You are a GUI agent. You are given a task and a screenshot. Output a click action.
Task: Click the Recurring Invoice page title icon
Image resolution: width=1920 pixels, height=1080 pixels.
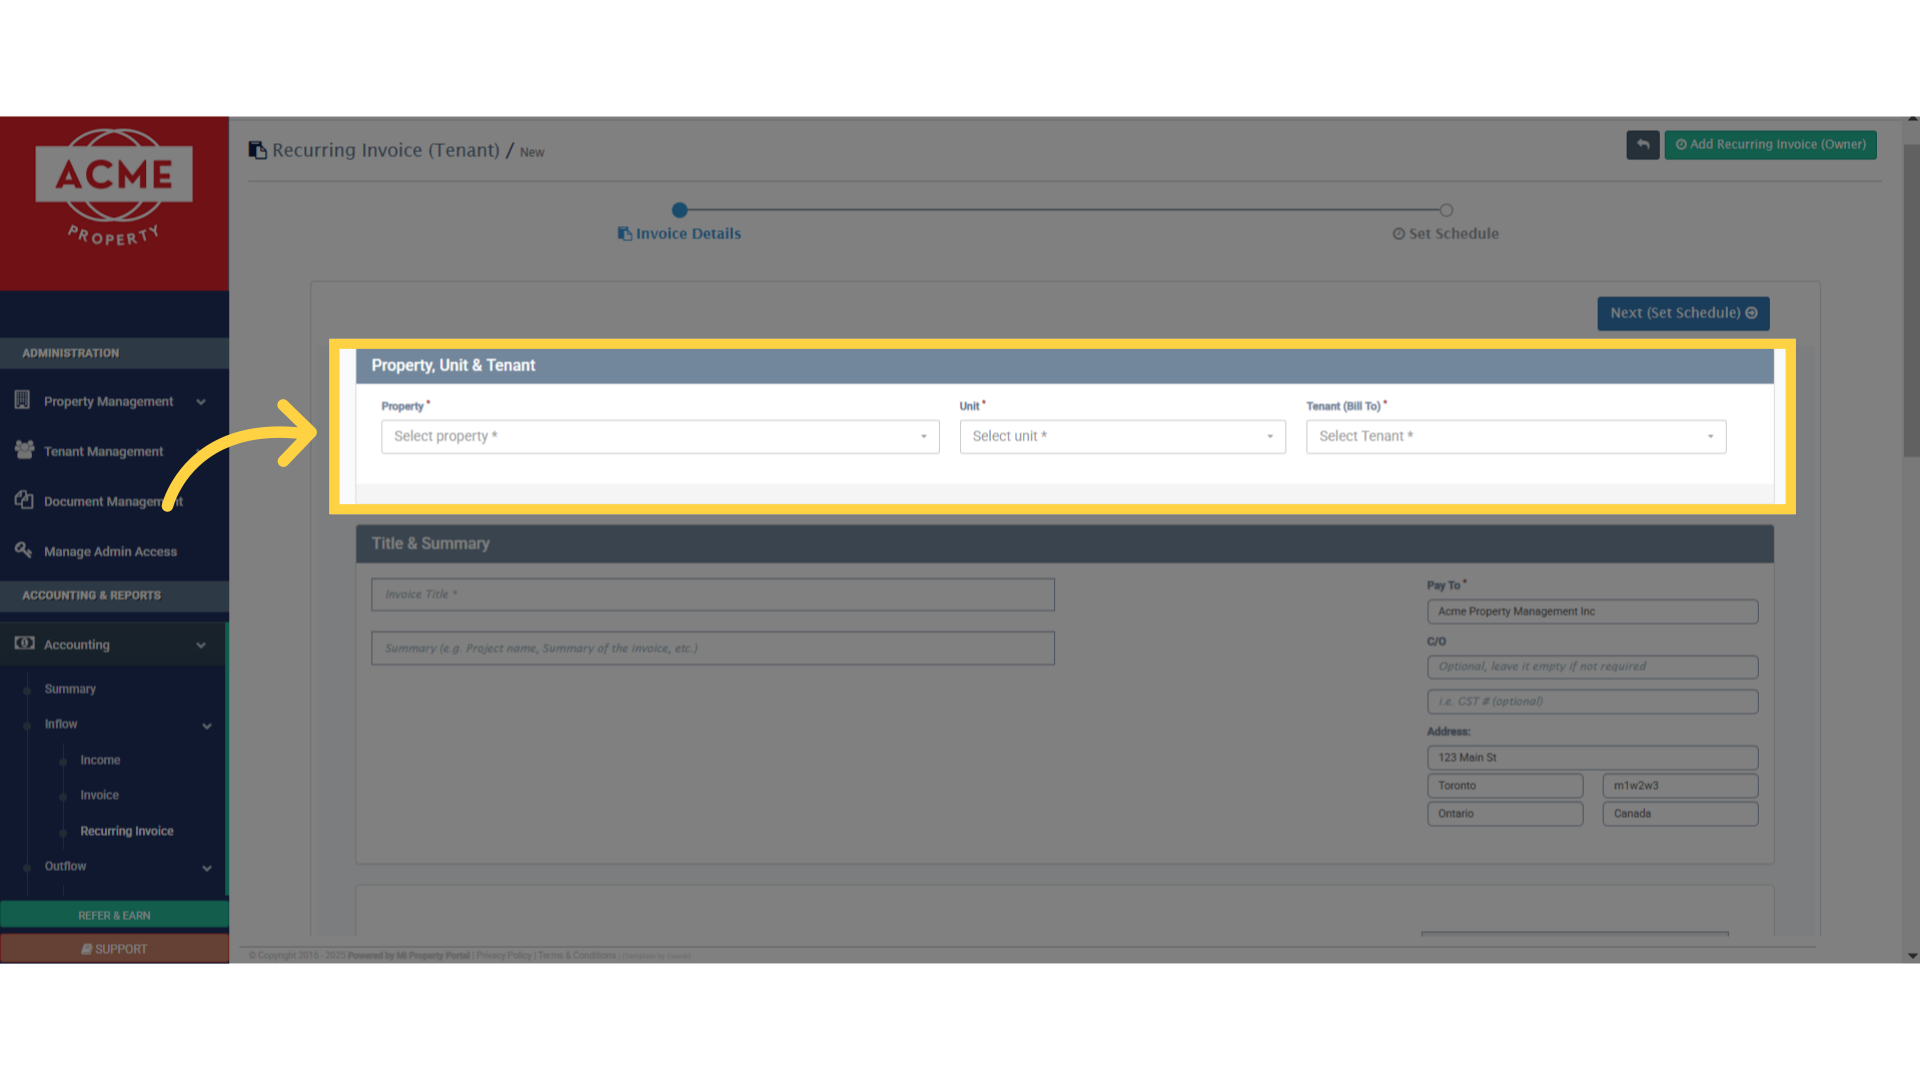(x=258, y=150)
